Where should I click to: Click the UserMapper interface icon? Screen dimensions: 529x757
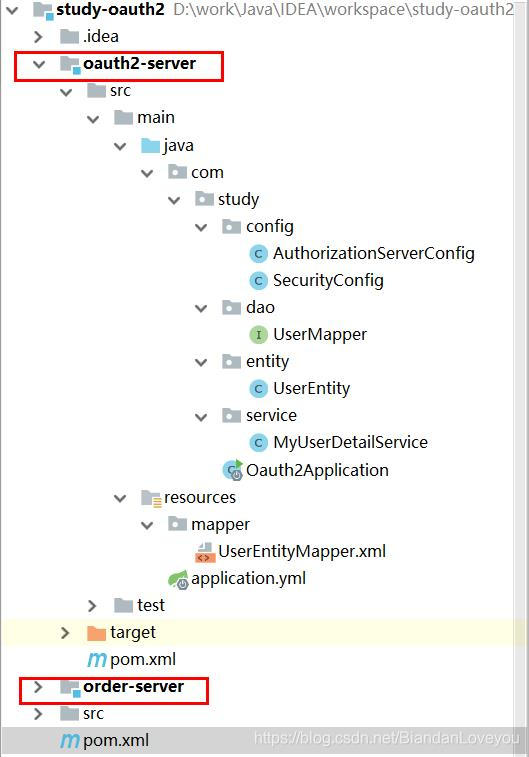tap(258, 335)
